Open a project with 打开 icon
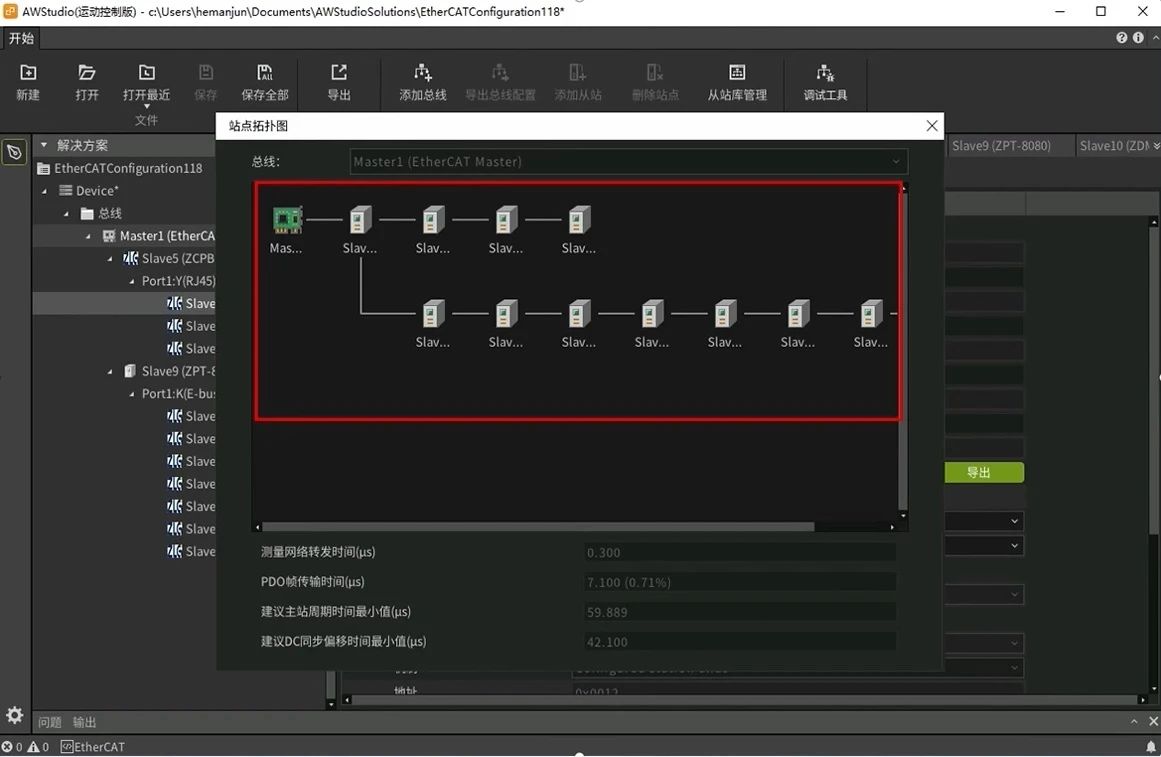This screenshot has height=757, width=1161. pos(87,73)
